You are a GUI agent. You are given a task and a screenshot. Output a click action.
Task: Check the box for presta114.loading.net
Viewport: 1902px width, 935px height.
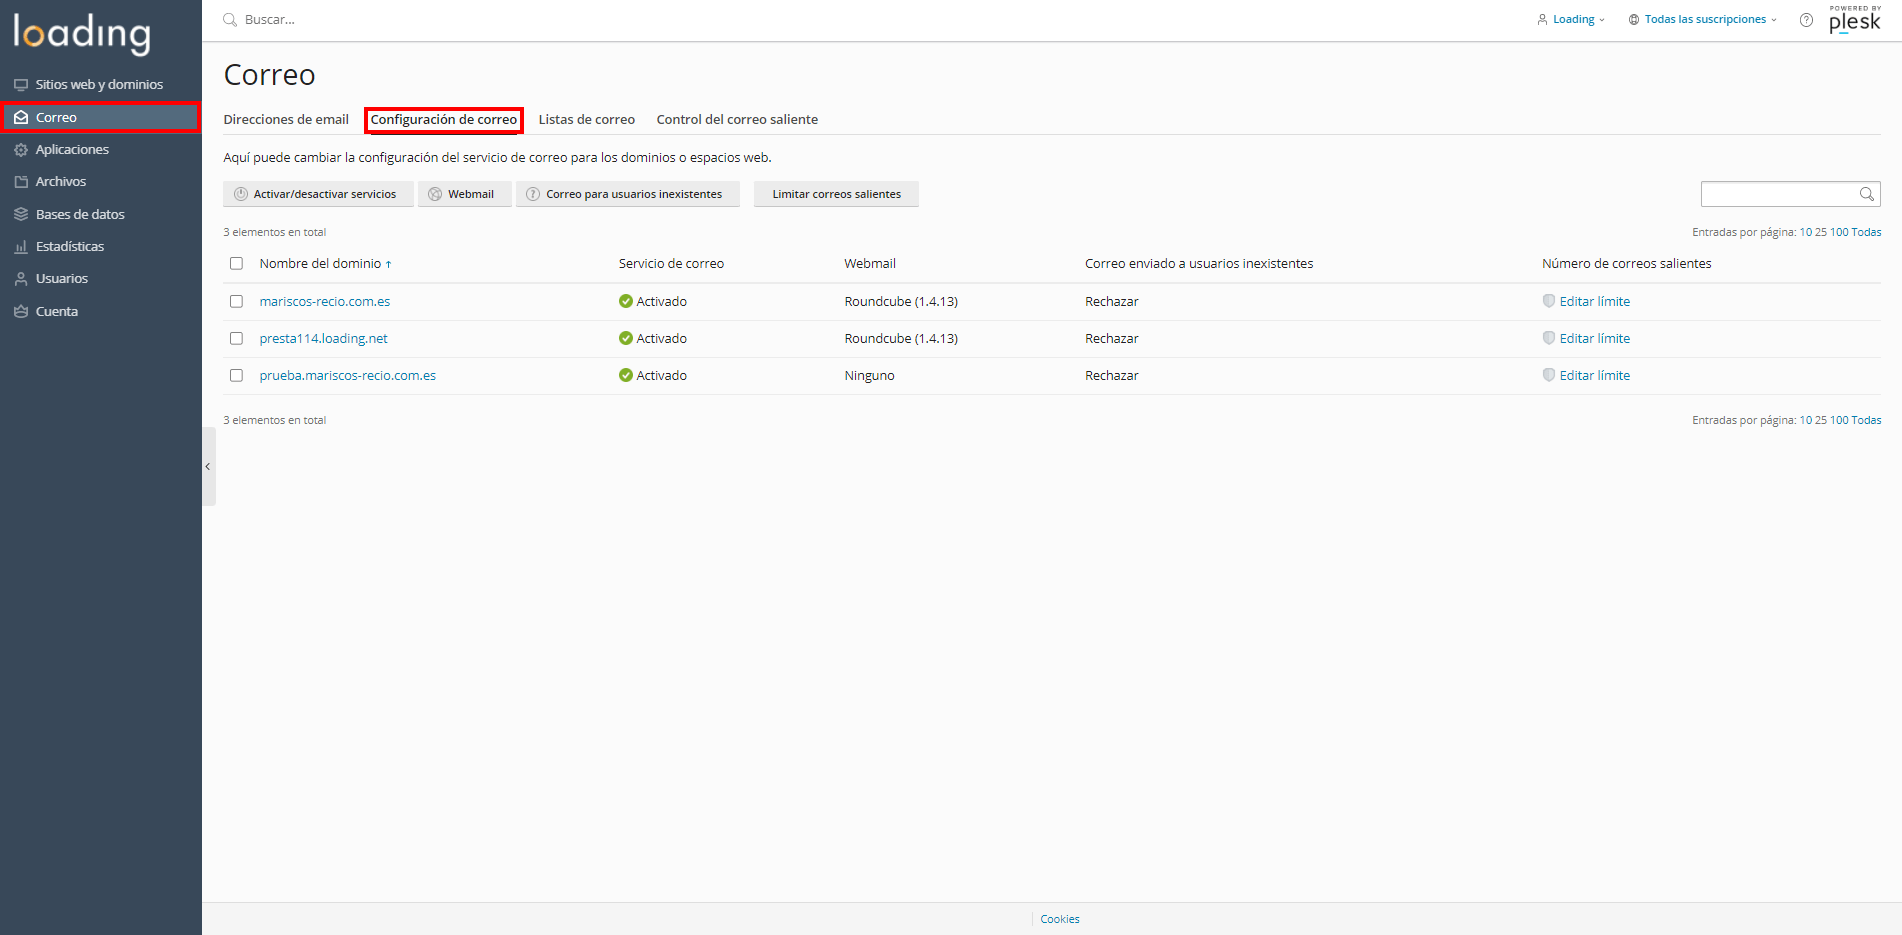coord(236,338)
